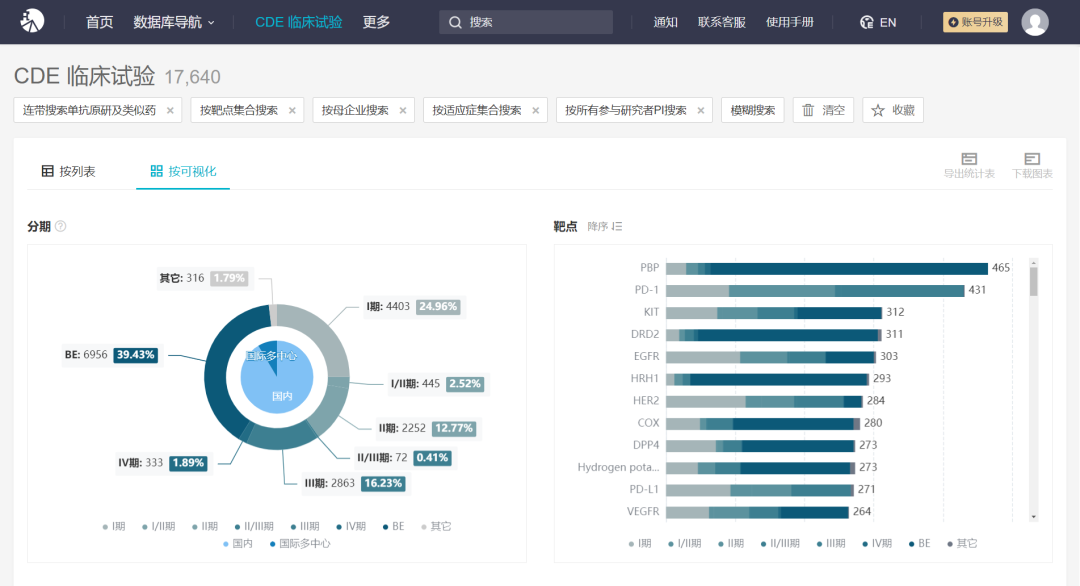
Task: Click the 16.23% III期 percentage label
Action: (x=383, y=483)
